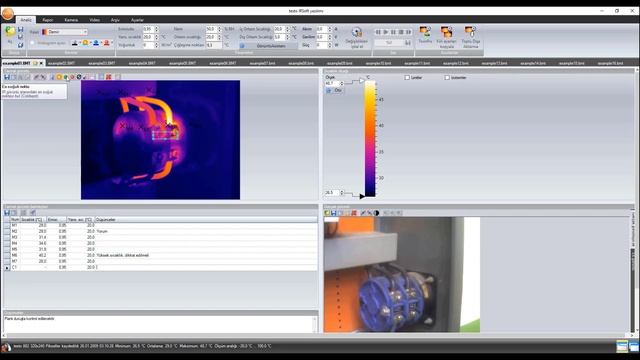Click the 'Değişiklikleri iptal et' undo icon
The width and height of the screenshot is (640, 360).
(x=357, y=33)
